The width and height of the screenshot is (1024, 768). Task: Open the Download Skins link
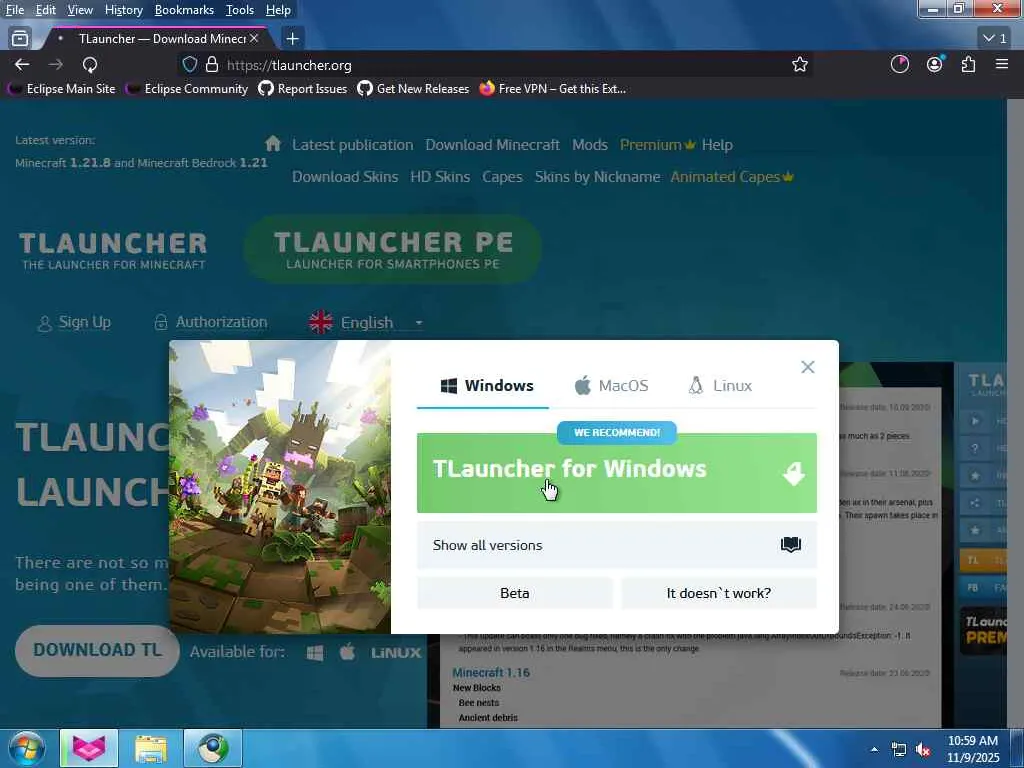pos(345,176)
